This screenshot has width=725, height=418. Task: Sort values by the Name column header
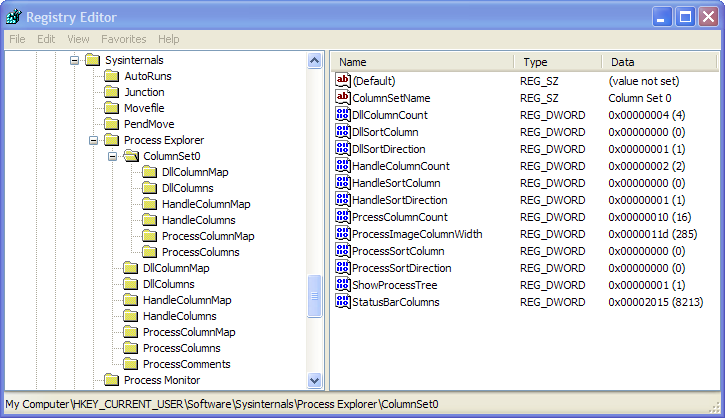422,61
